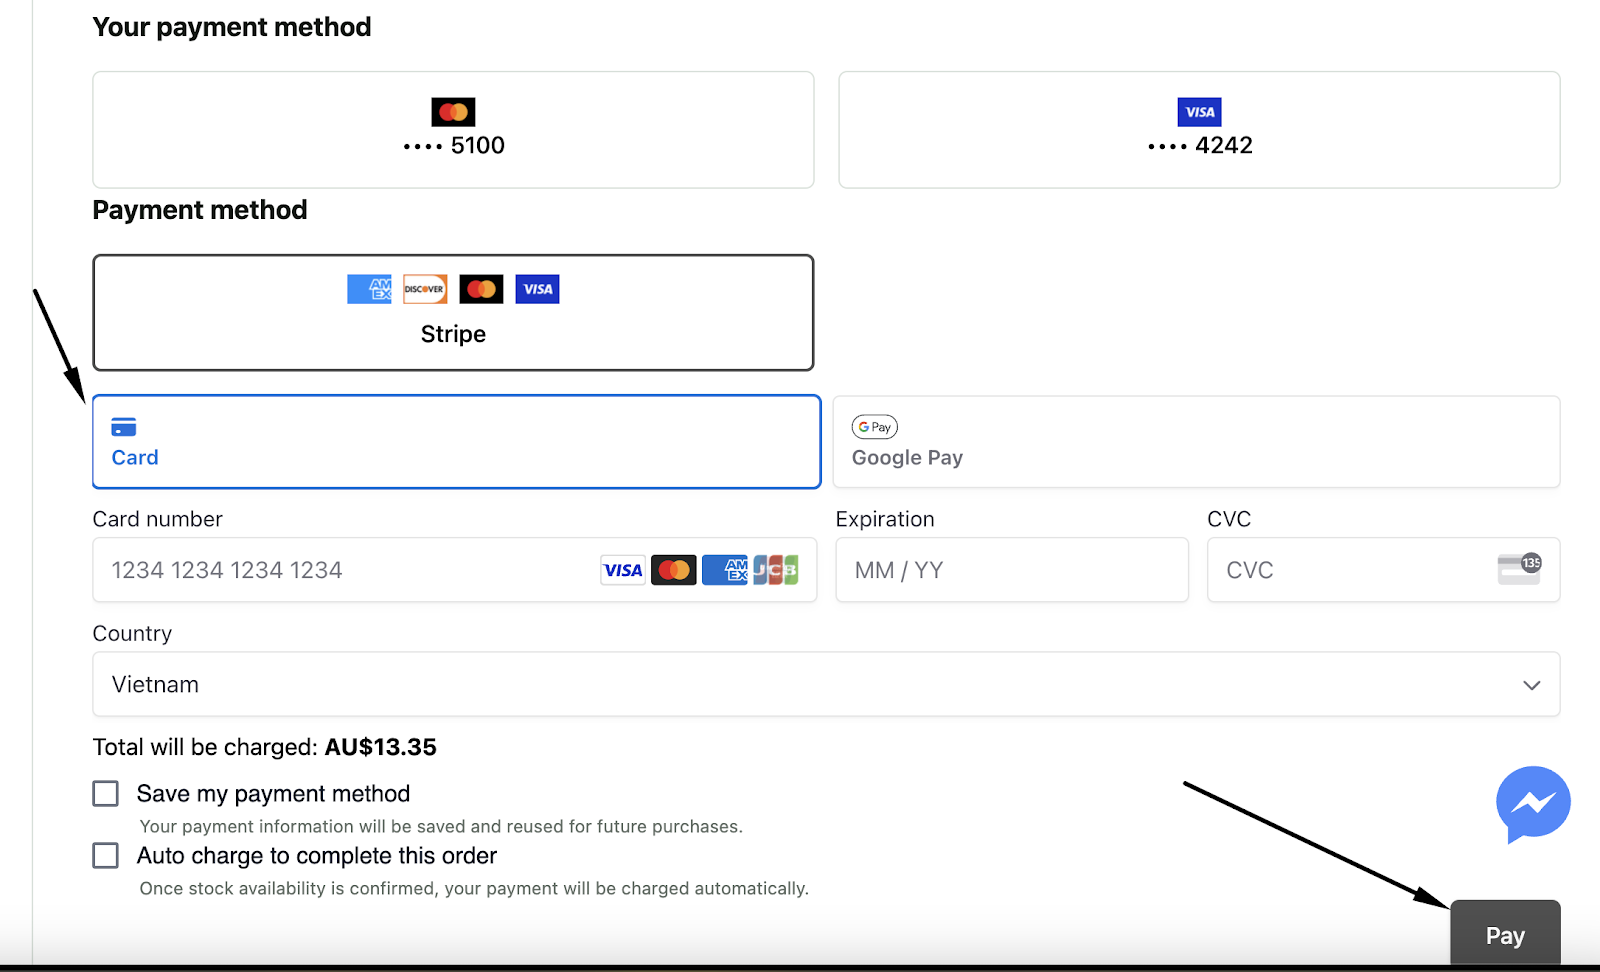Viewport: 1600px width, 972px height.
Task: Click the Discover icon in Stripe box
Action: [x=425, y=289]
